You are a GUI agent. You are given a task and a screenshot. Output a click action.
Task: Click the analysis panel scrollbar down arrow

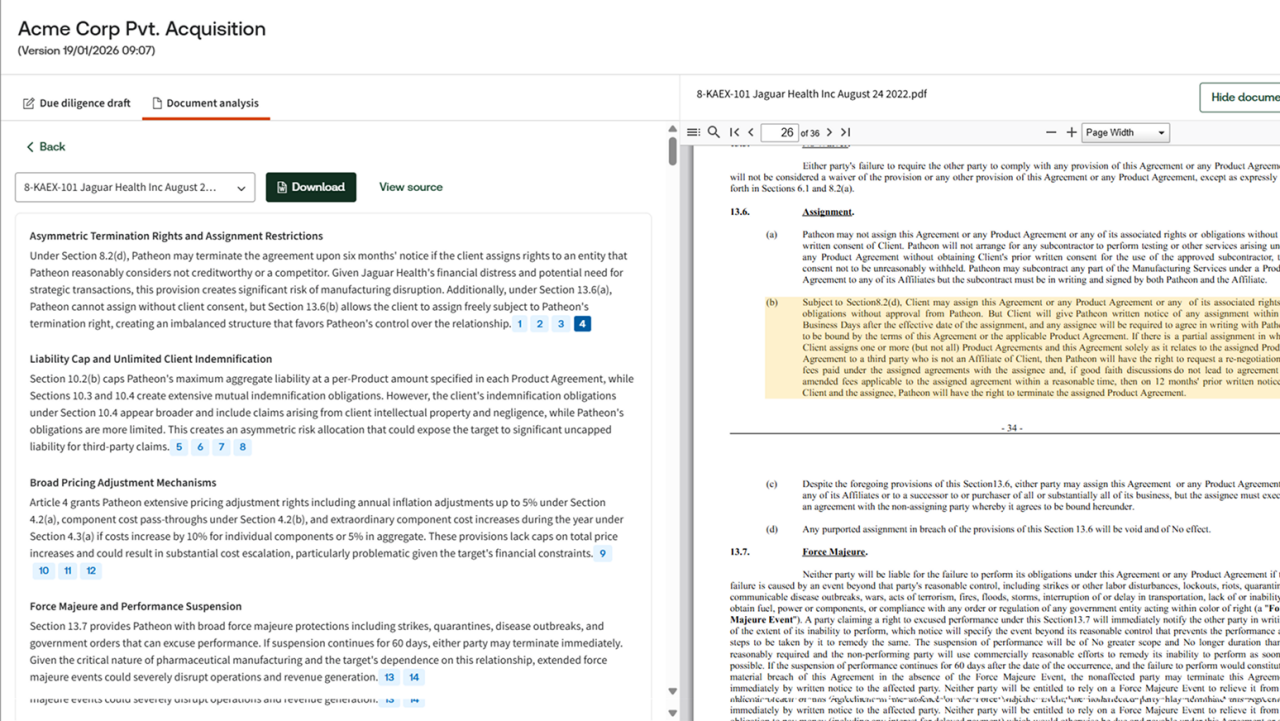pyautogui.click(x=672, y=691)
